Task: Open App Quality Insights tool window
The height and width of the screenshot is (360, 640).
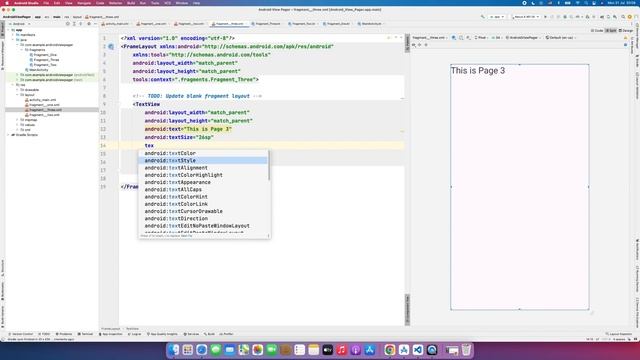Action: click(162, 334)
